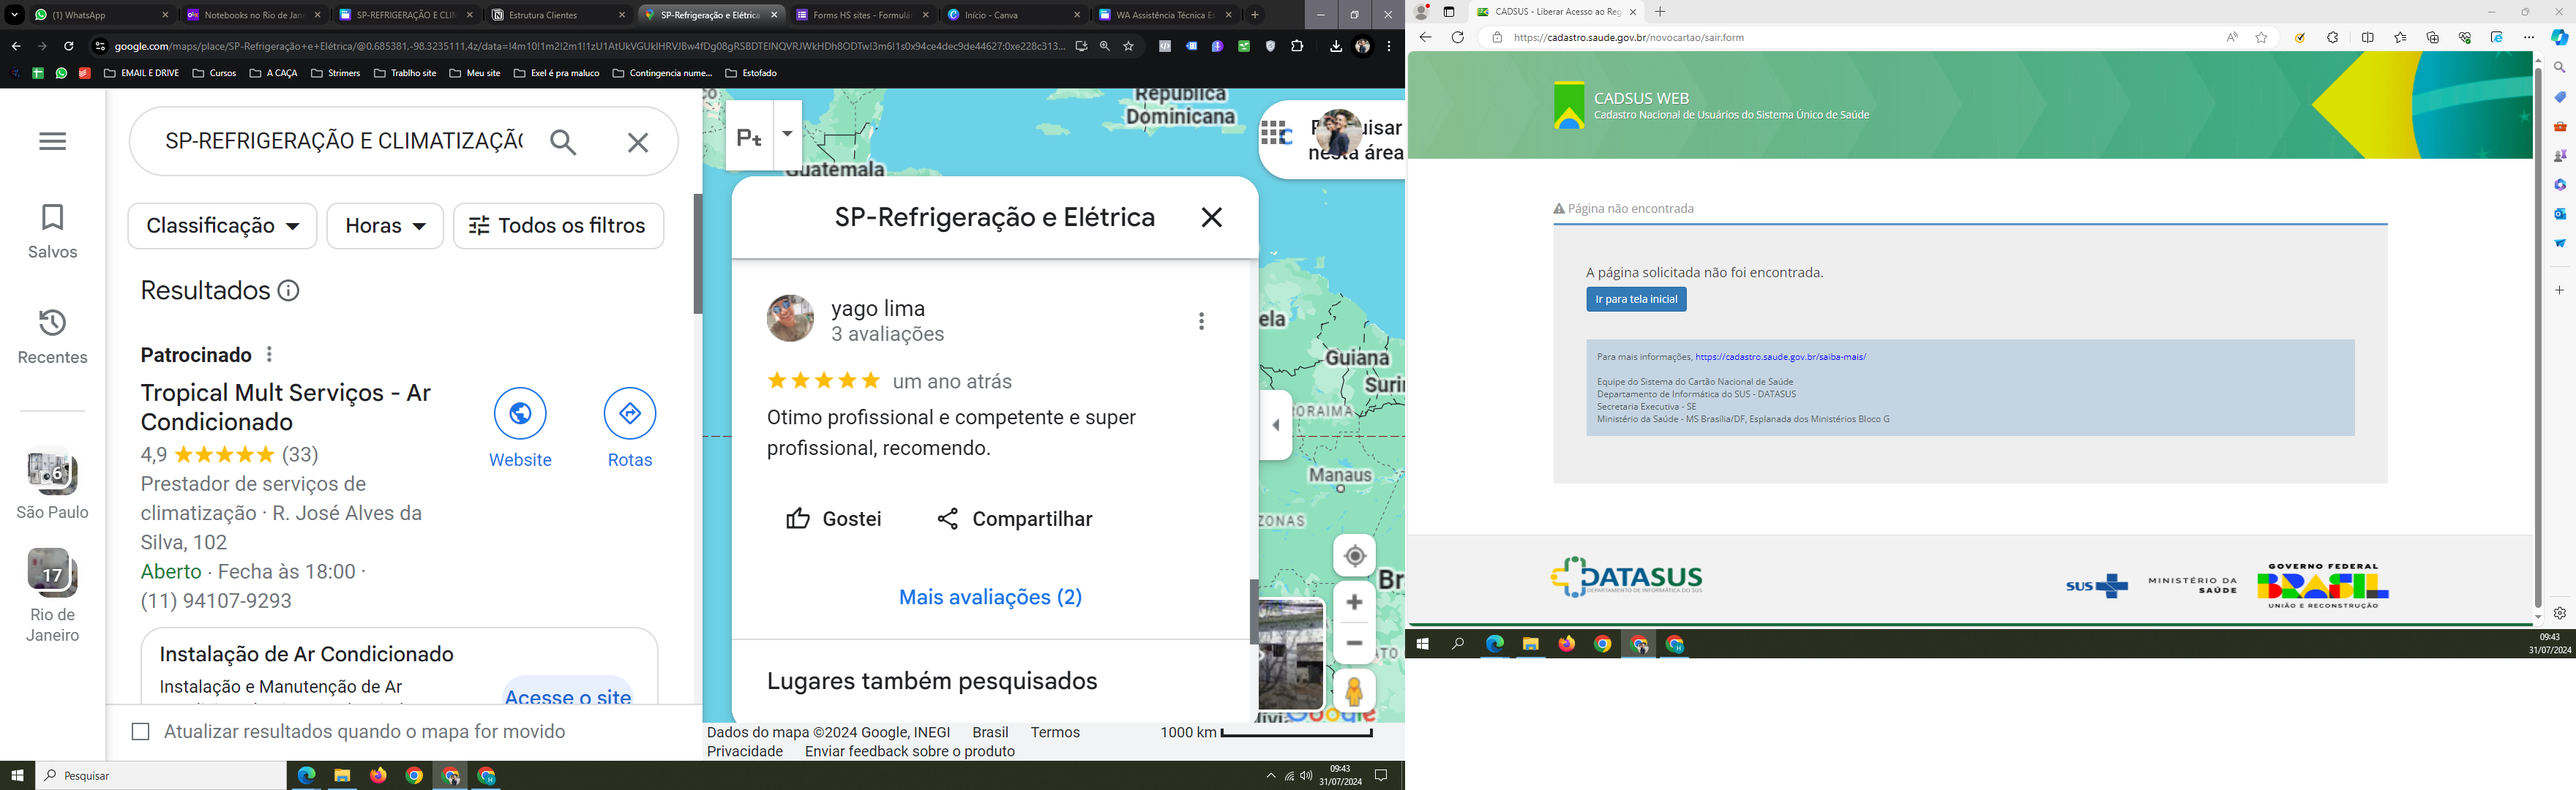Expand the input language dropdown arrow on the map
Image resolution: width=2576 pixels, height=790 pixels.
(x=787, y=134)
